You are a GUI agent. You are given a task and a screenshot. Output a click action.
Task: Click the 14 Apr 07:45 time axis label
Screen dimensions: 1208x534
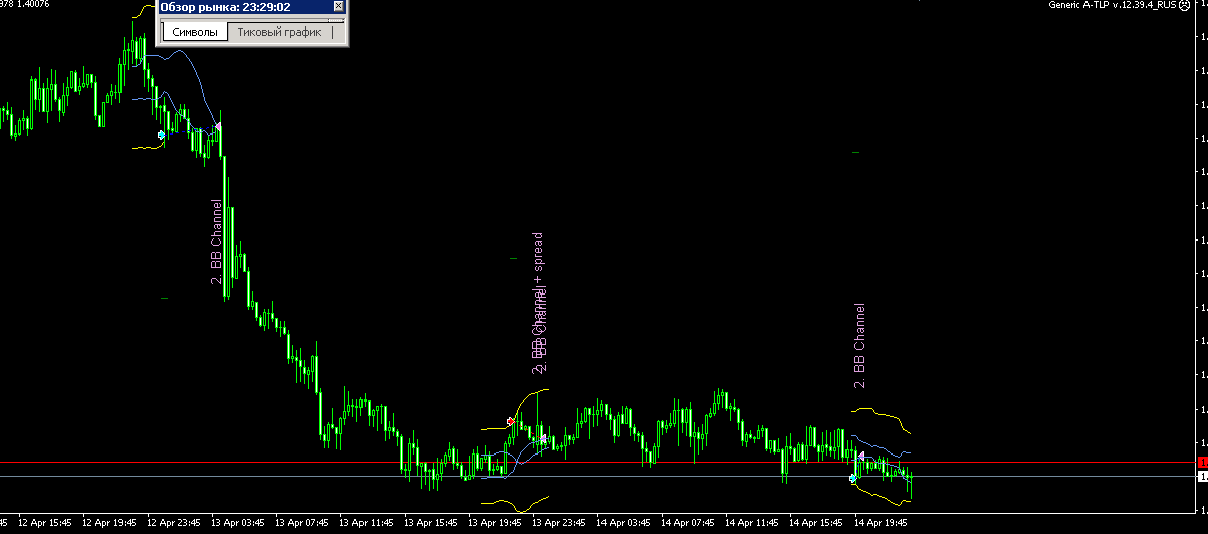686,522
